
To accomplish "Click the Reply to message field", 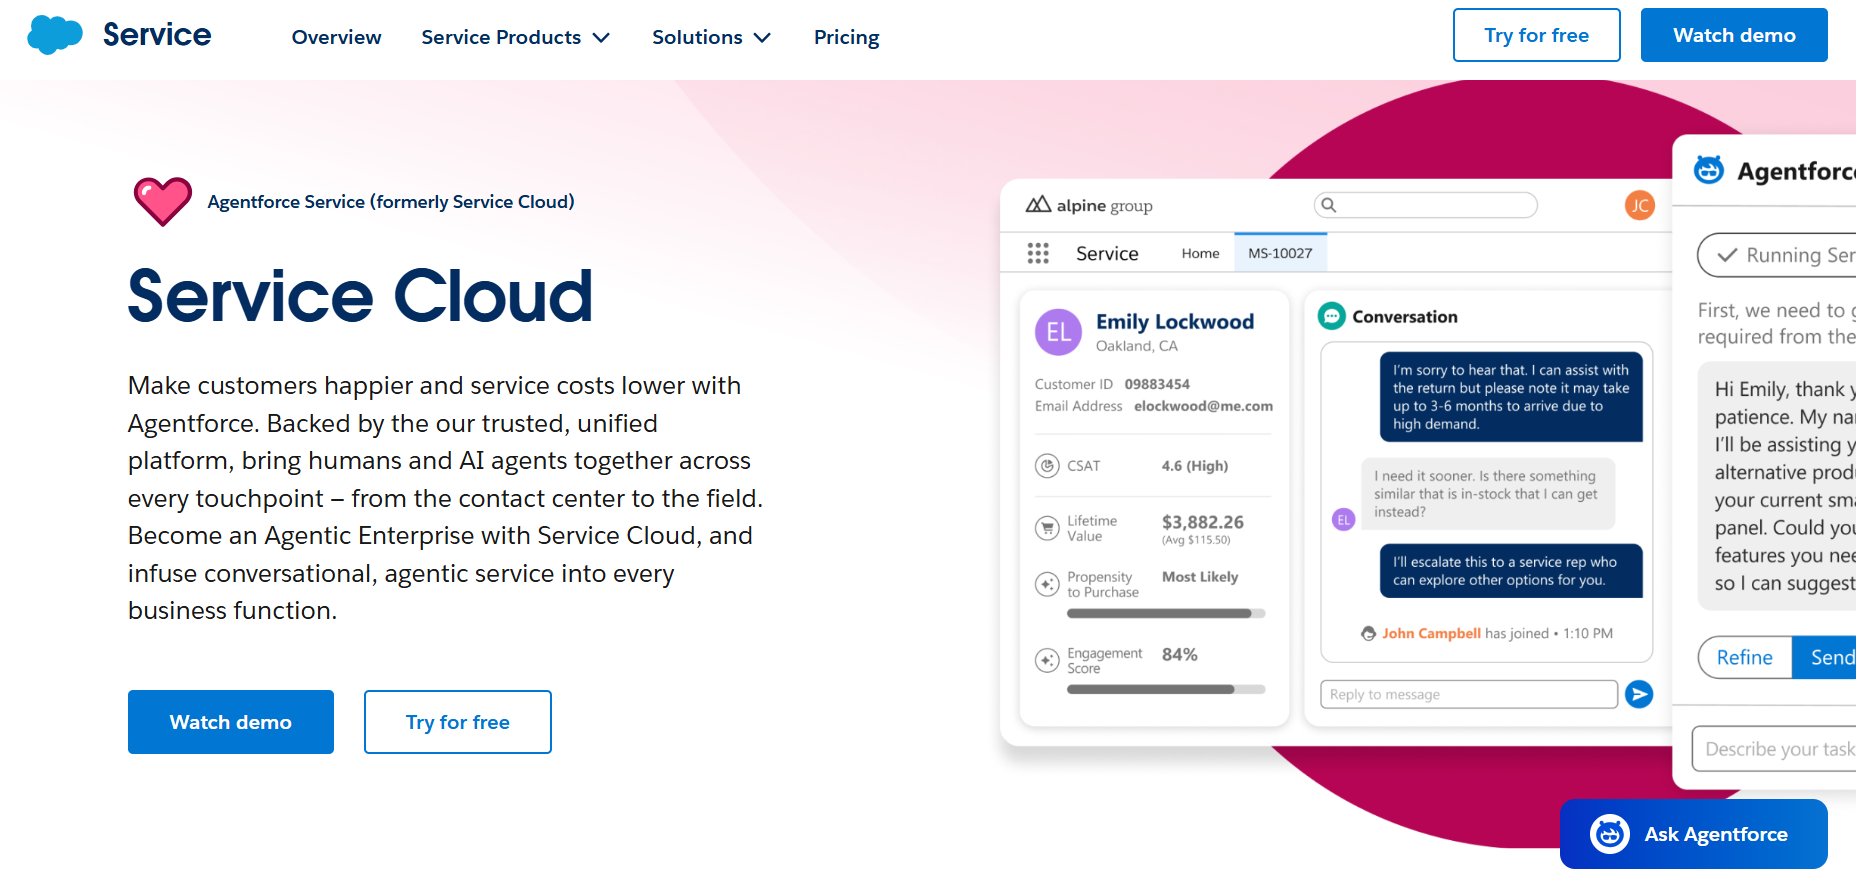I will (x=1469, y=694).
